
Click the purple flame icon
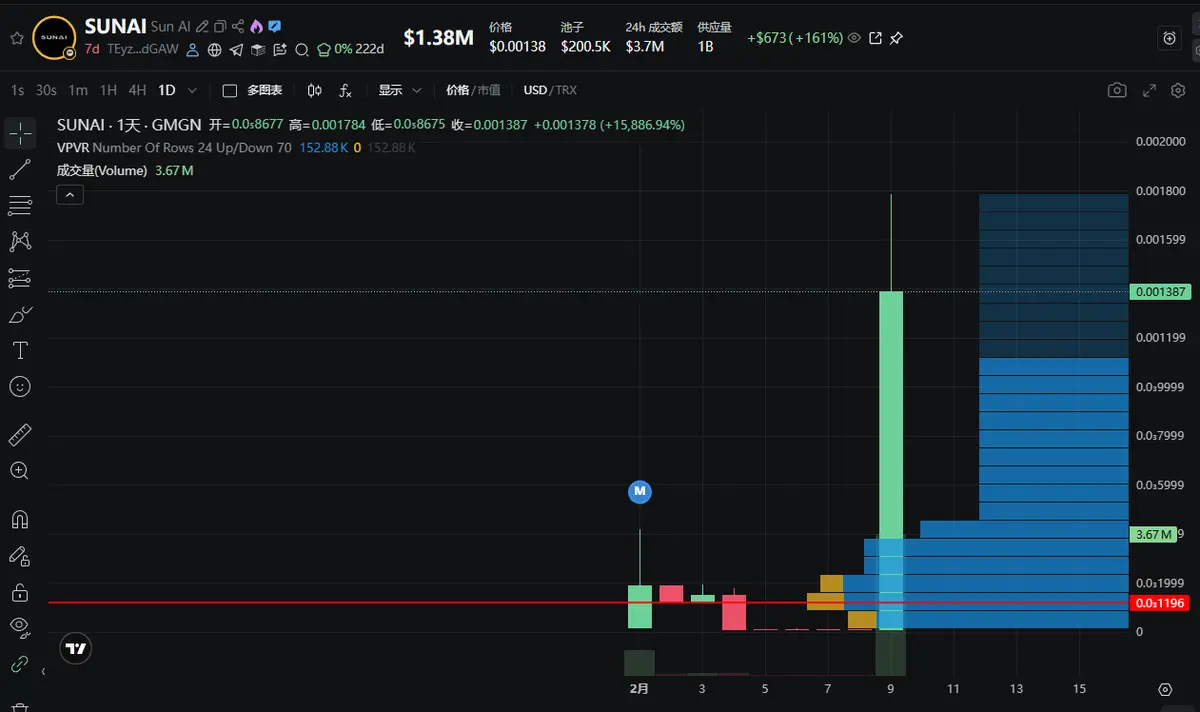256,26
